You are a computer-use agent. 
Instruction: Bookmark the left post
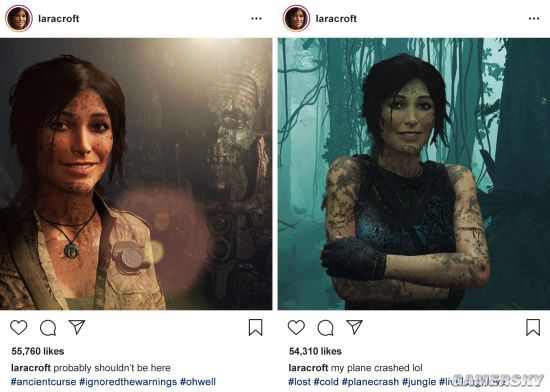click(x=255, y=327)
